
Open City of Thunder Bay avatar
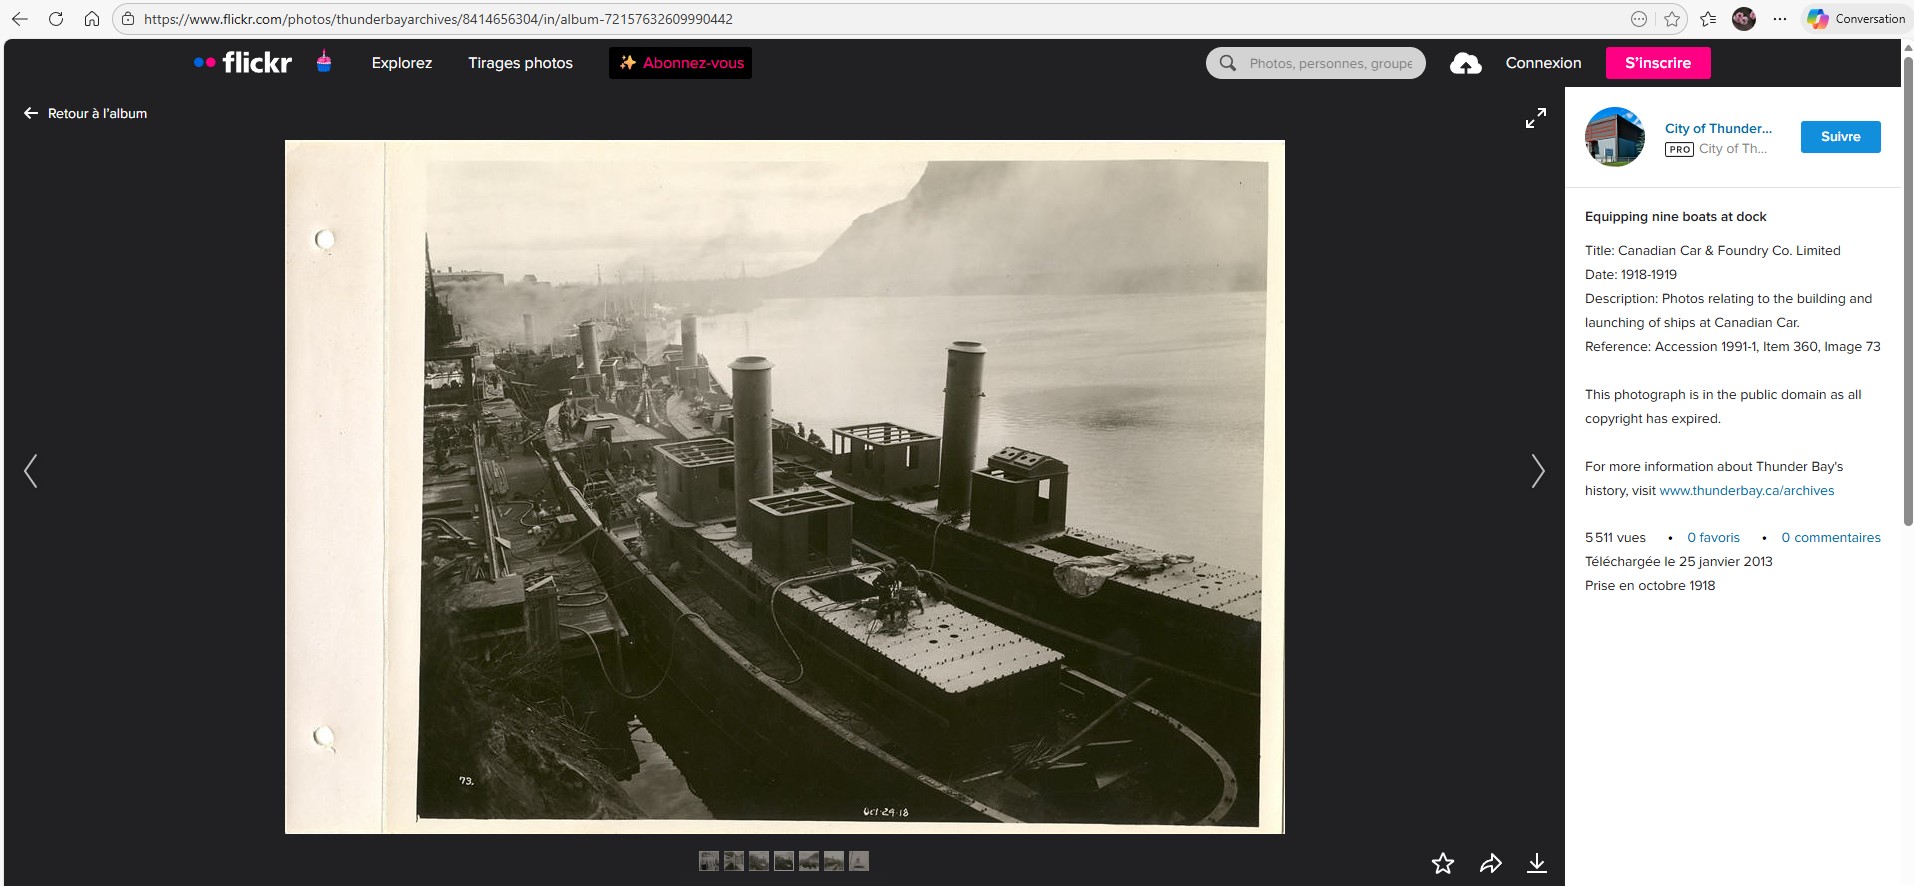pyautogui.click(x=1615, y=137)
